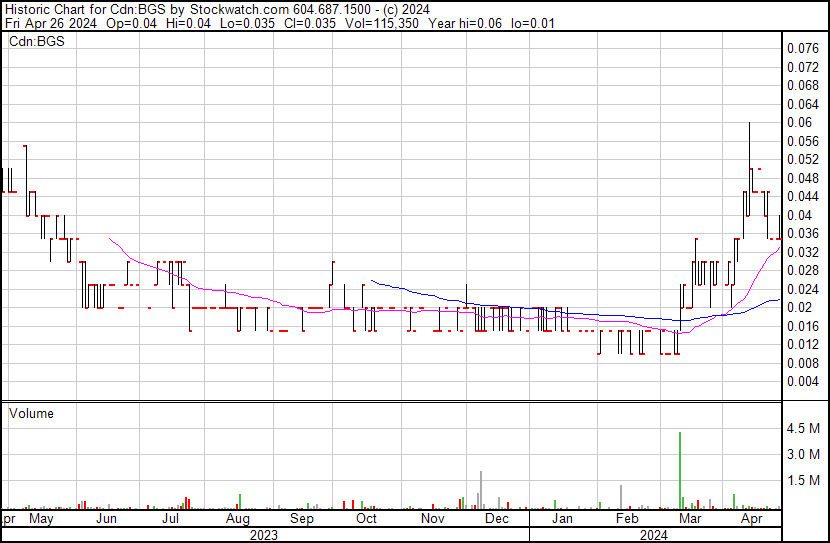The width and height of the screenshot is (830, 543).
Task: Click the Jul month label
Action: (x=170, y=519)
